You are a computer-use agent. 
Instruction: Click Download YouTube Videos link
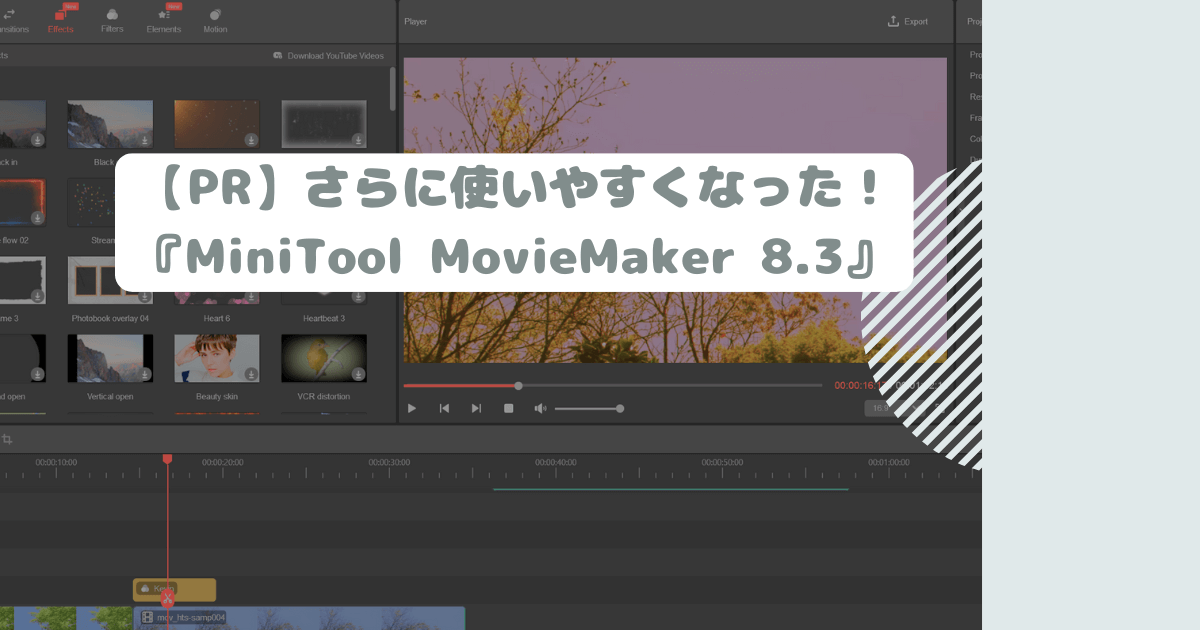tap(328, 56)
